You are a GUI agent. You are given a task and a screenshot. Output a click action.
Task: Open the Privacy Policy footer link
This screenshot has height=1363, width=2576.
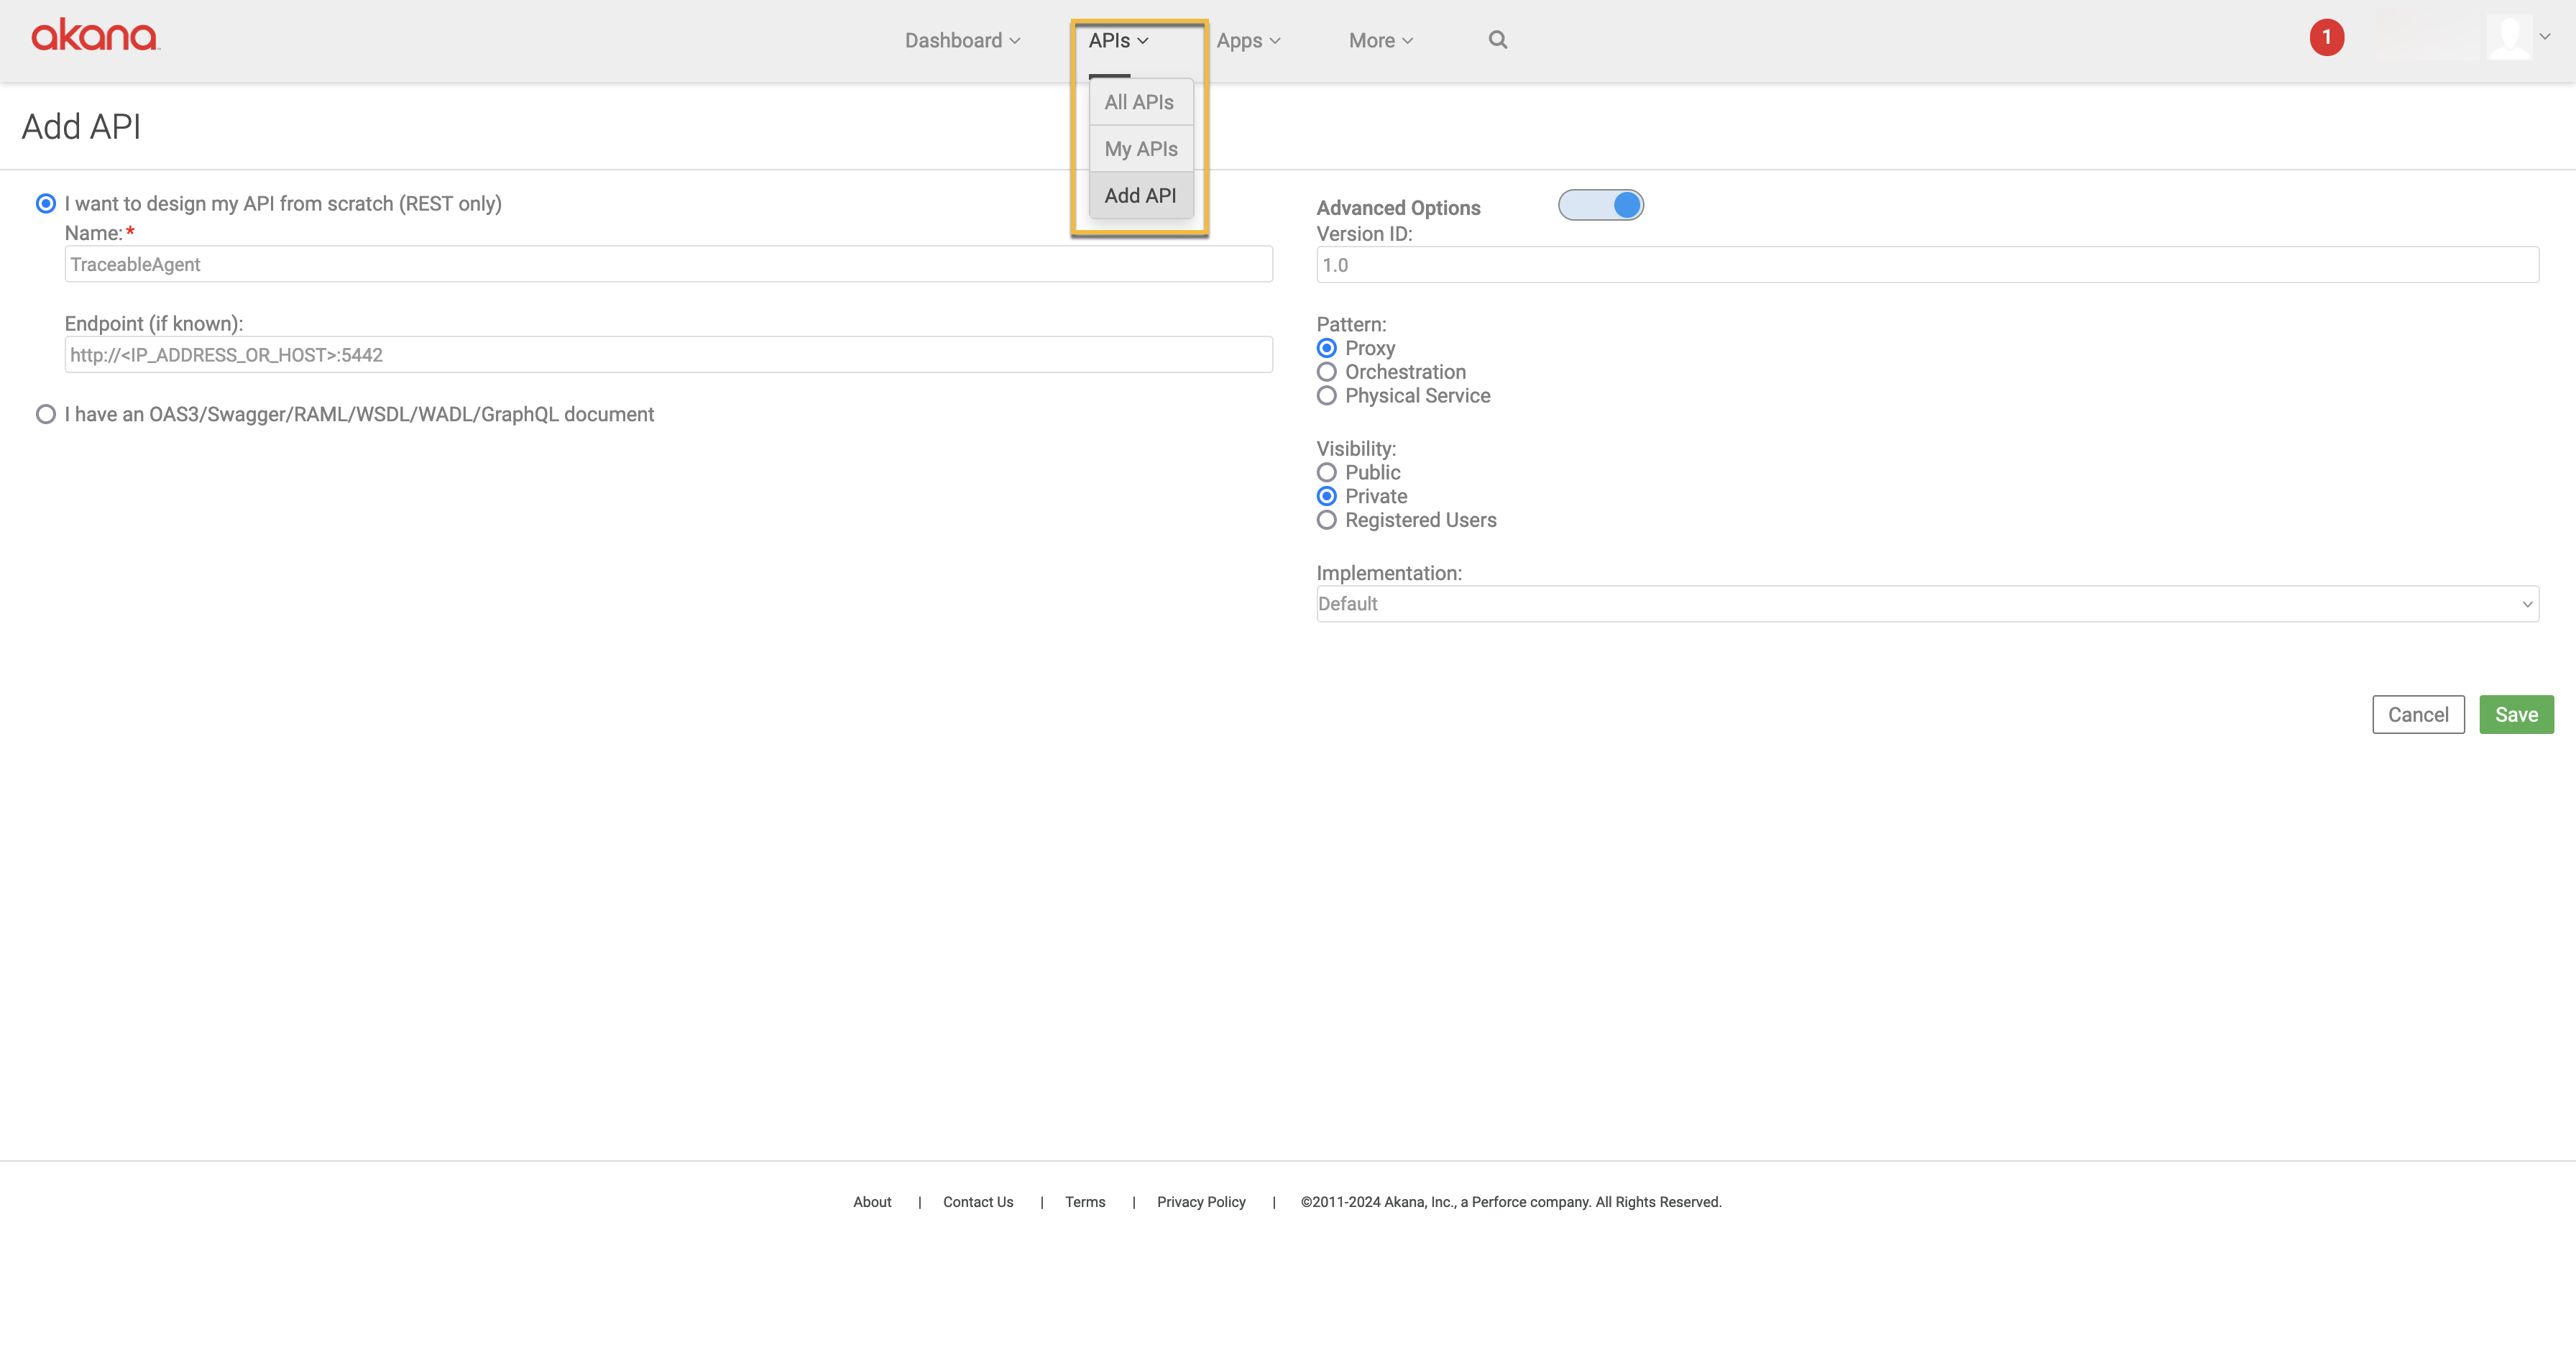click(1201, 1202)
